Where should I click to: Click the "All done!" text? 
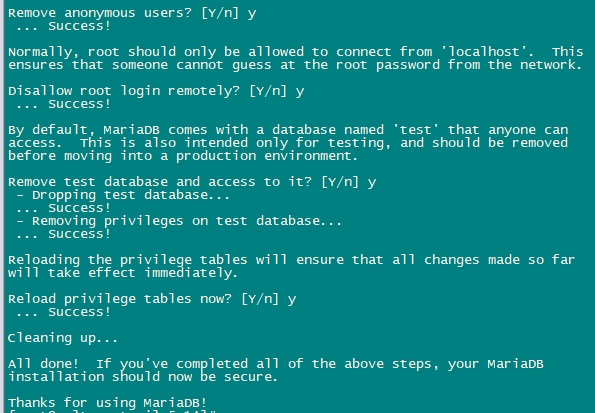[x=43, y=364]
